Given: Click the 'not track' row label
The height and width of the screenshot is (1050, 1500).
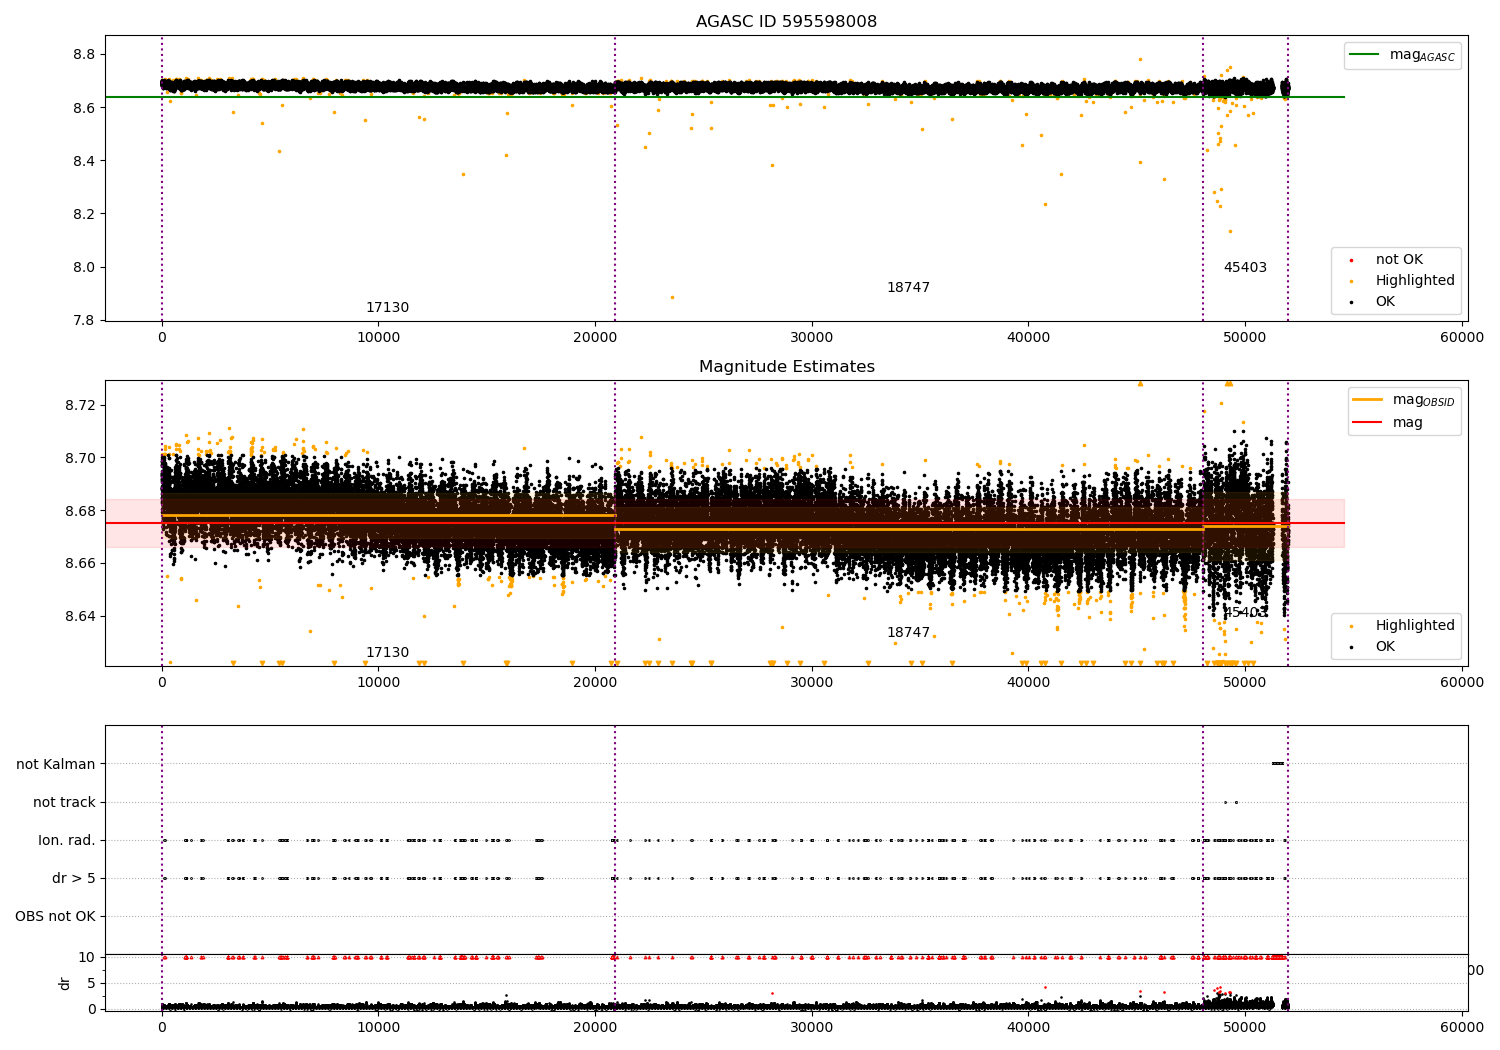Looking at the screenshot, I should (64, 803).
